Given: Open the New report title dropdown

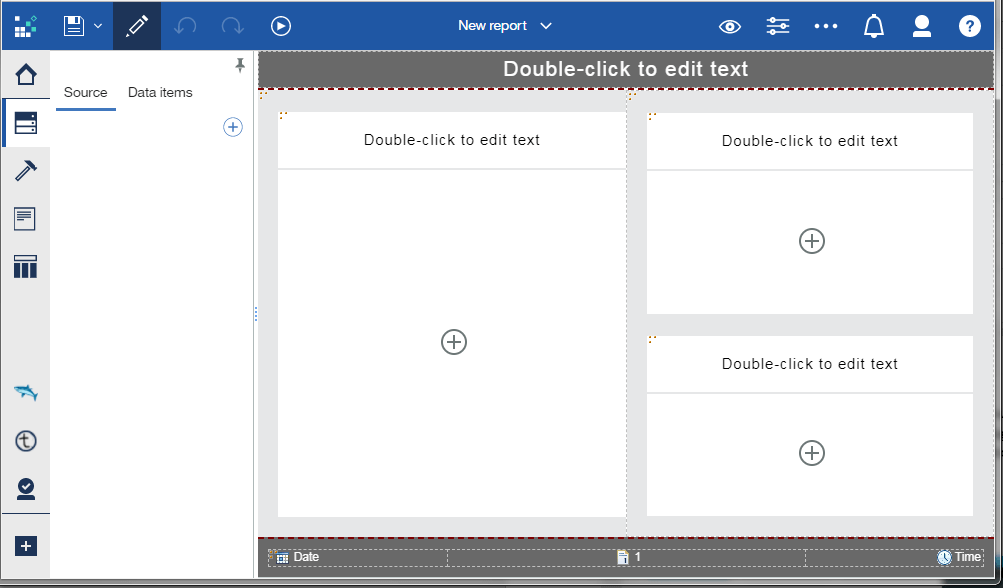Looking at the screenshot, I should pyautogui.click(x=505, y=26).
